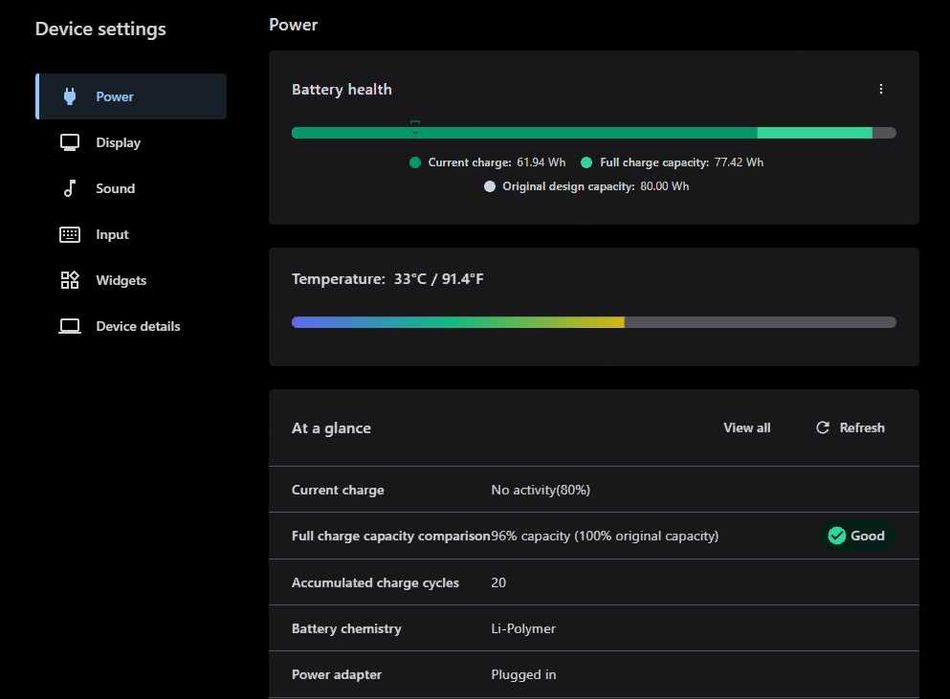Click the Accumulated charge cycles row
The image size is (950, 699).
[x=593, y=582]
